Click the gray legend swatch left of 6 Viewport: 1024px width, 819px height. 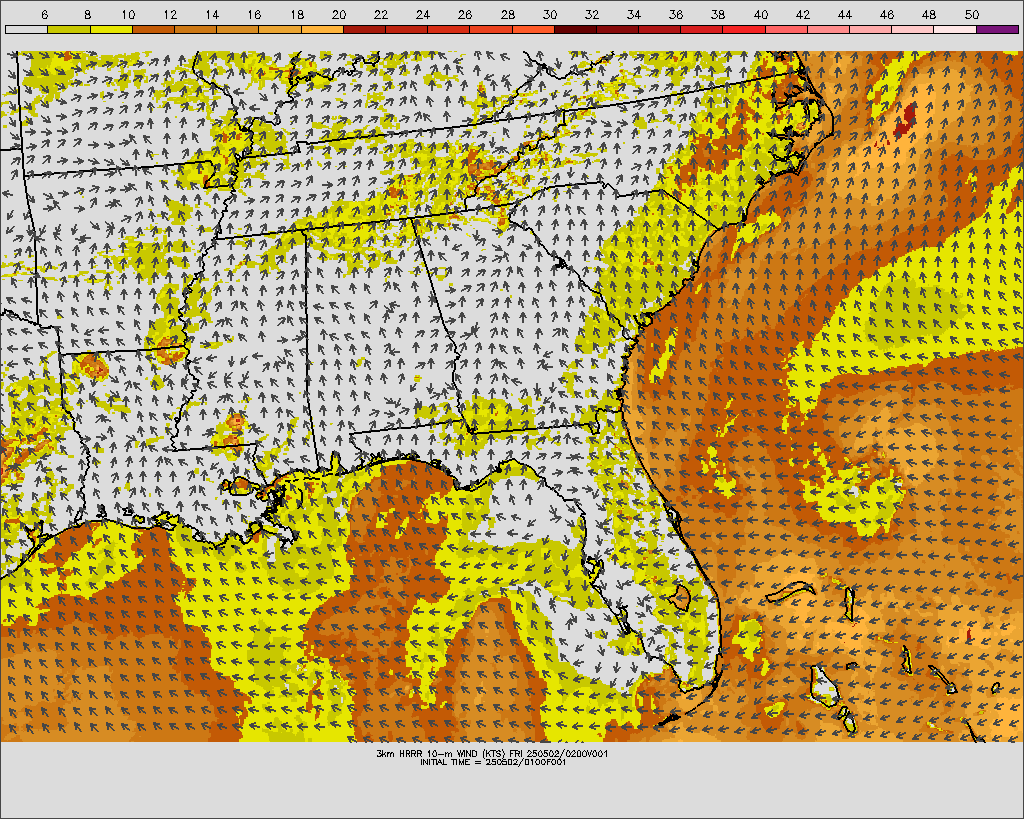click(26, 29)
